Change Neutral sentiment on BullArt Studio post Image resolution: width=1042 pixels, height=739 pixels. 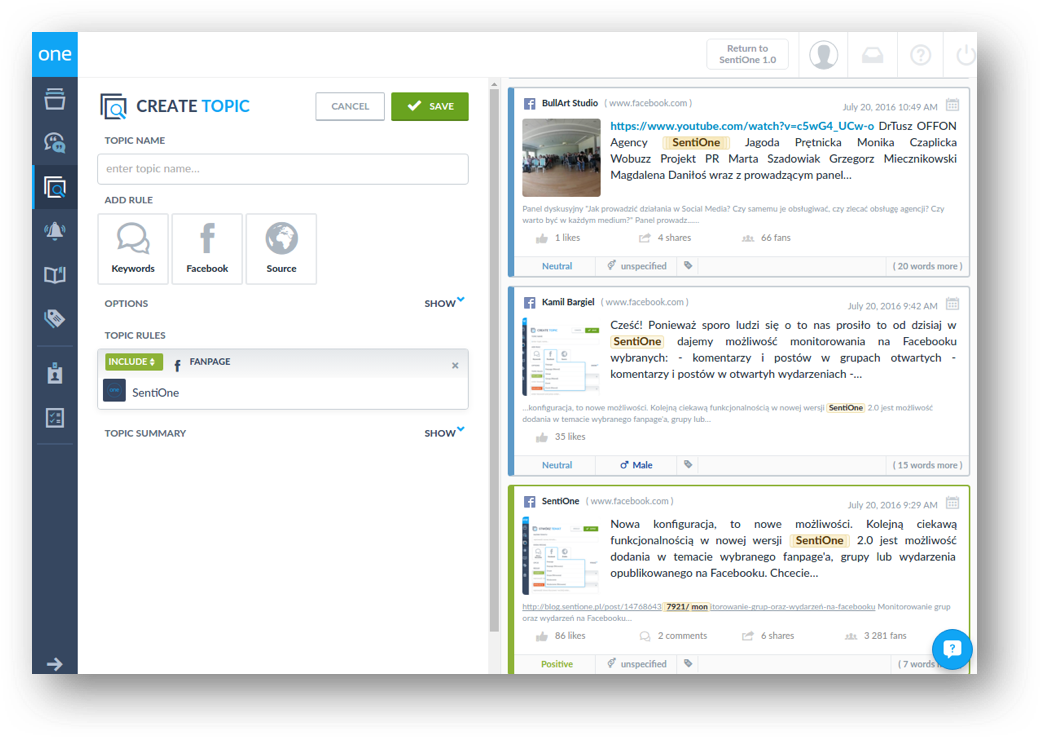click(x=556, y=266)
